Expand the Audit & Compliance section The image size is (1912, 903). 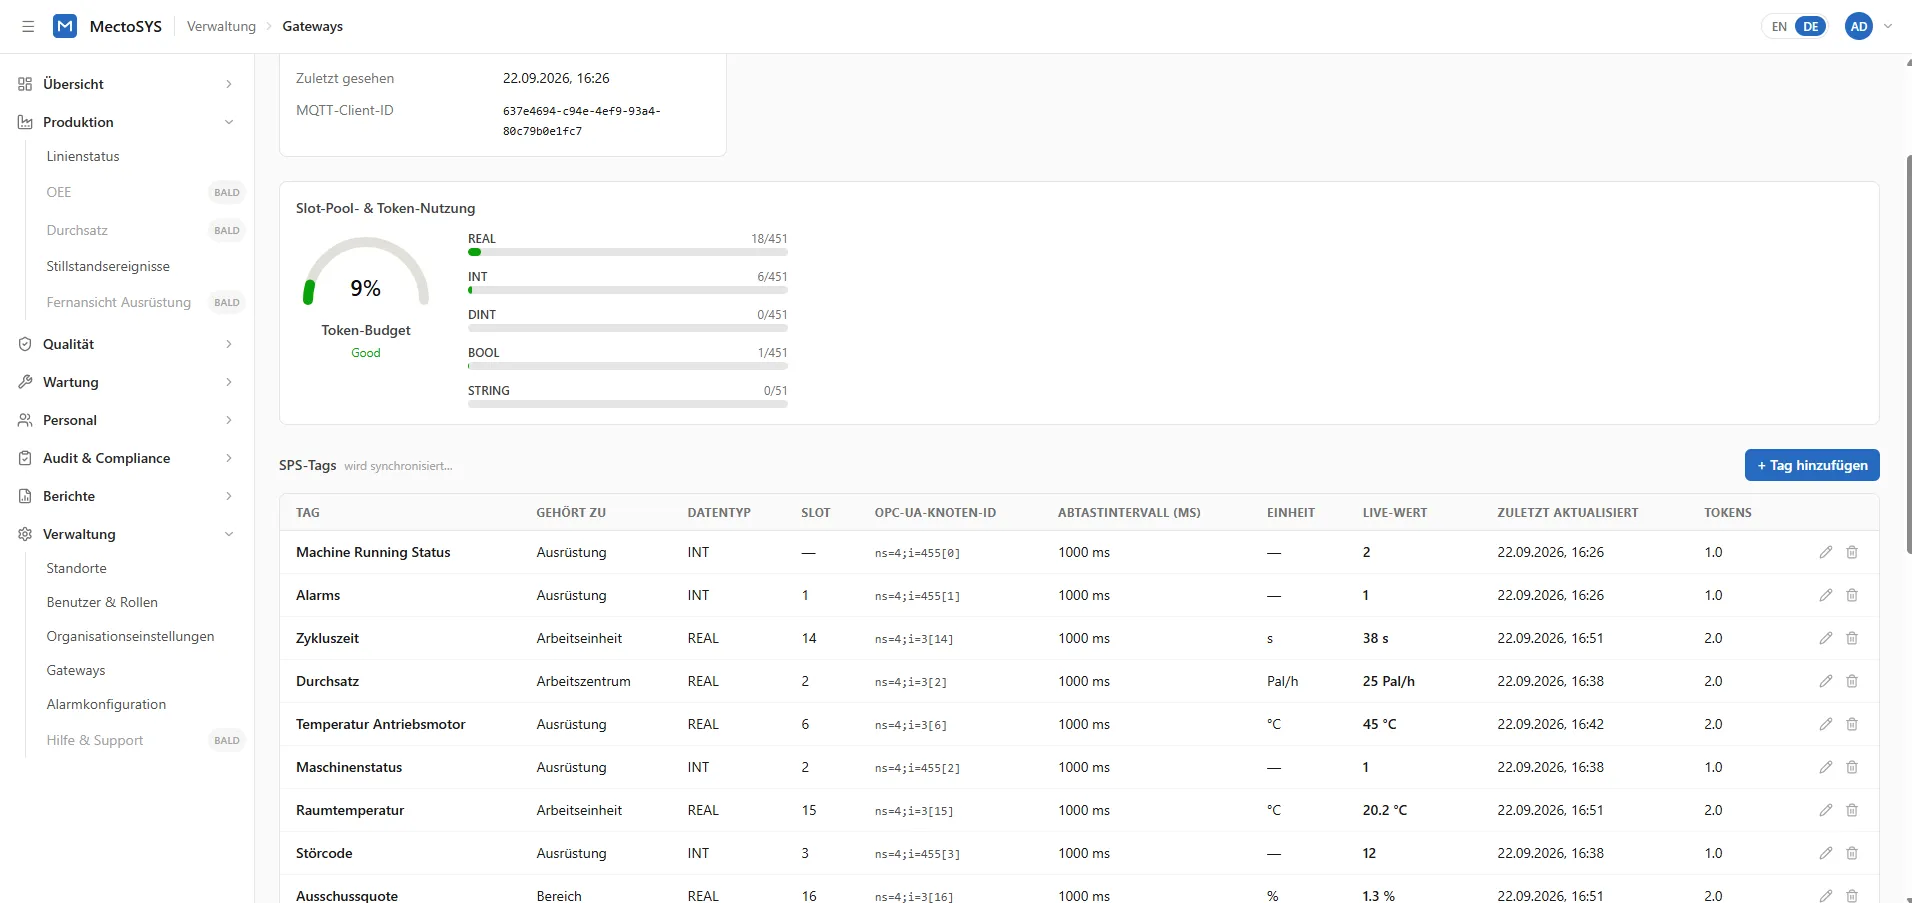(x=128, y=458)
